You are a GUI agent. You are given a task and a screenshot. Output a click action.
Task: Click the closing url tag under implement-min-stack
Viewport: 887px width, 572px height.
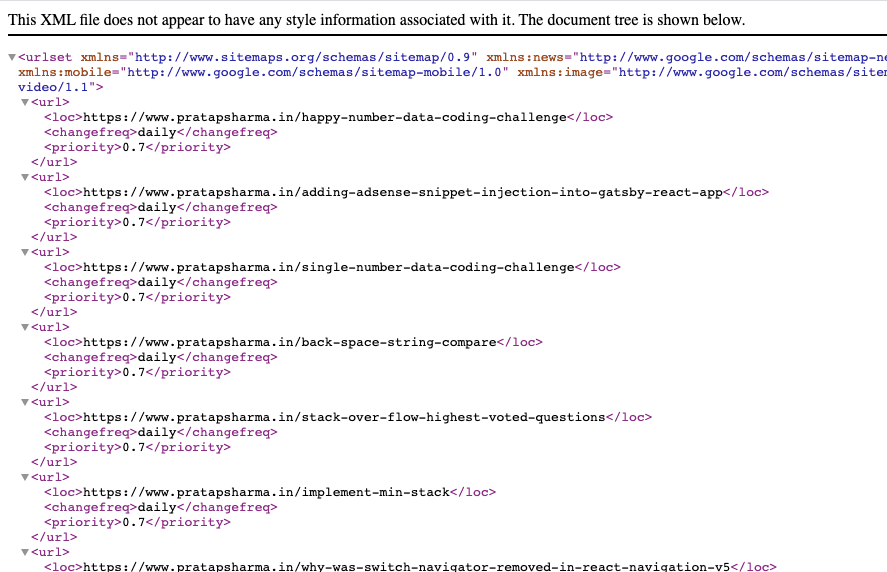click(54, 537)
